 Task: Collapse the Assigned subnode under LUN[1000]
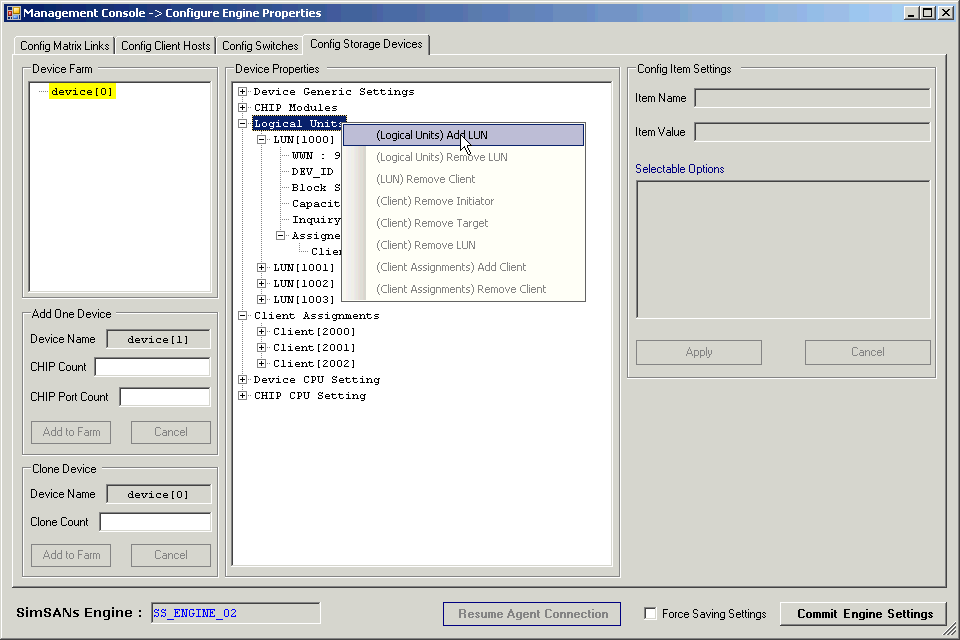280,235
